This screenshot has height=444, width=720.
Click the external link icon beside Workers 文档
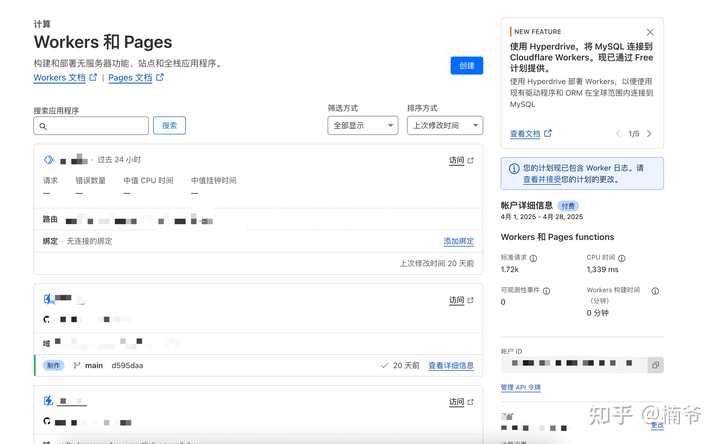tap(93, 77)
